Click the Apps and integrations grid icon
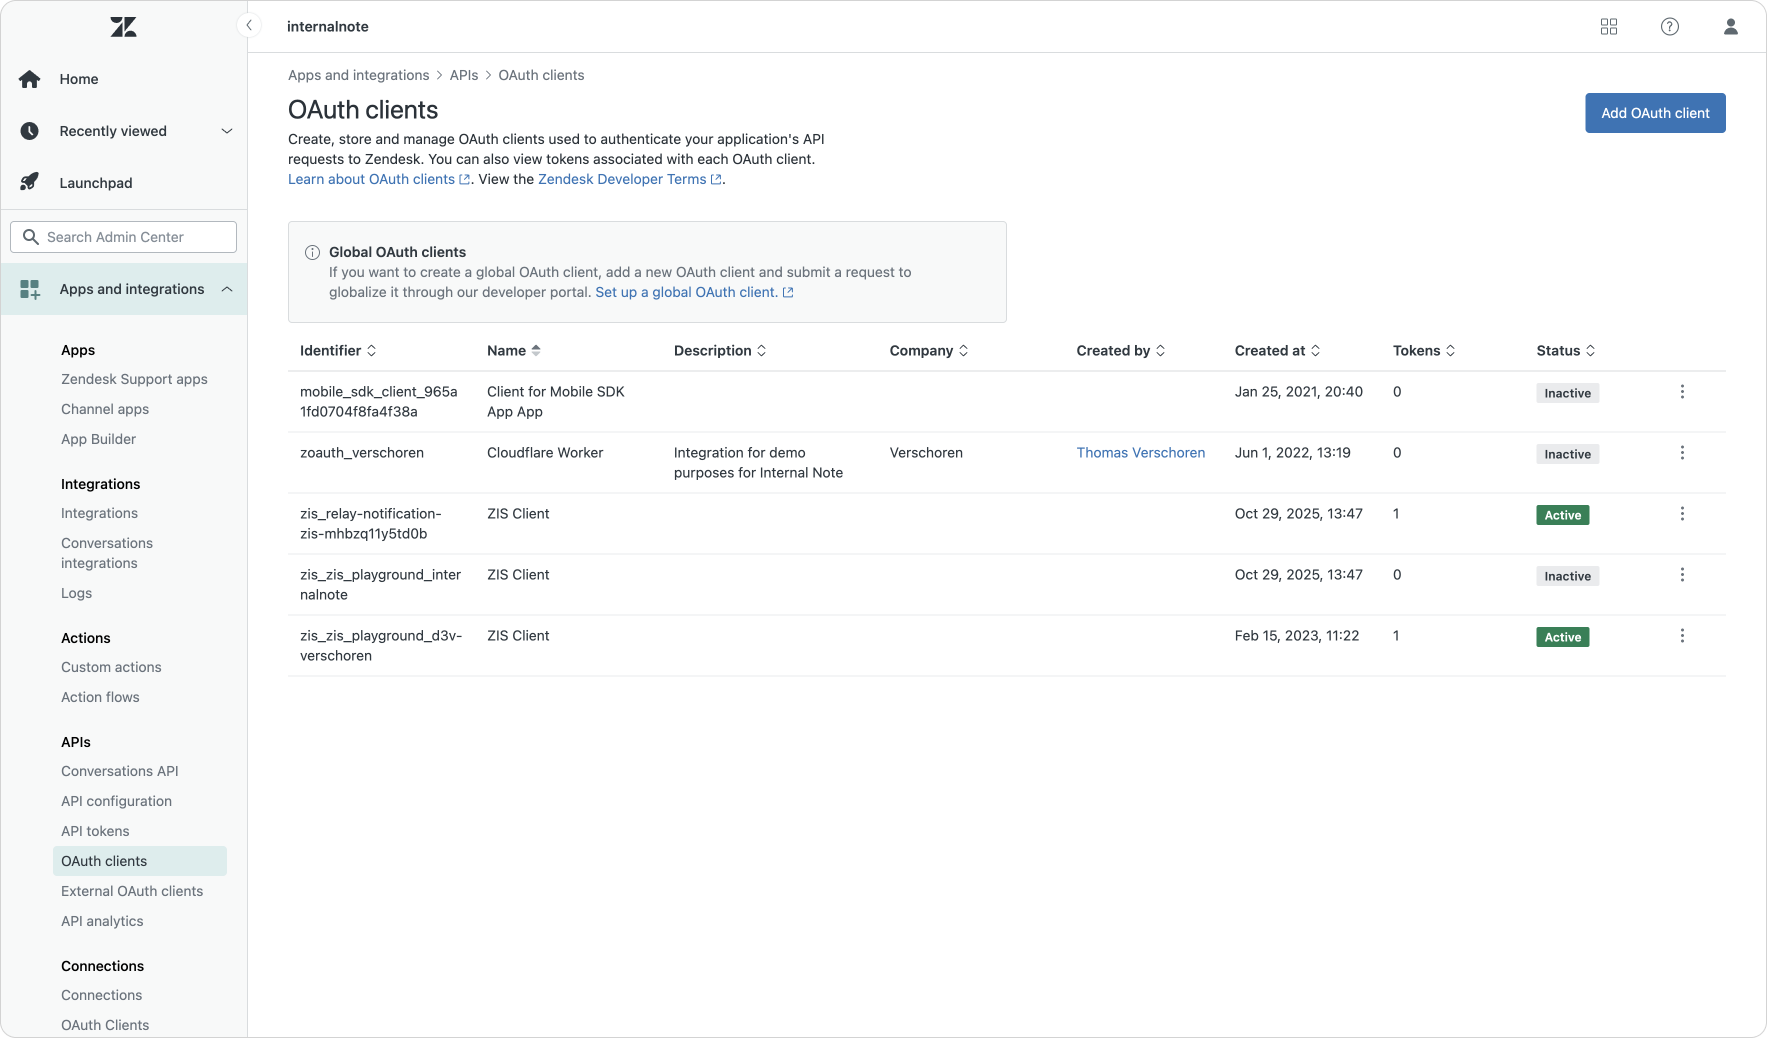This screenshot has height=1038, width=1767. click(30, 289)
